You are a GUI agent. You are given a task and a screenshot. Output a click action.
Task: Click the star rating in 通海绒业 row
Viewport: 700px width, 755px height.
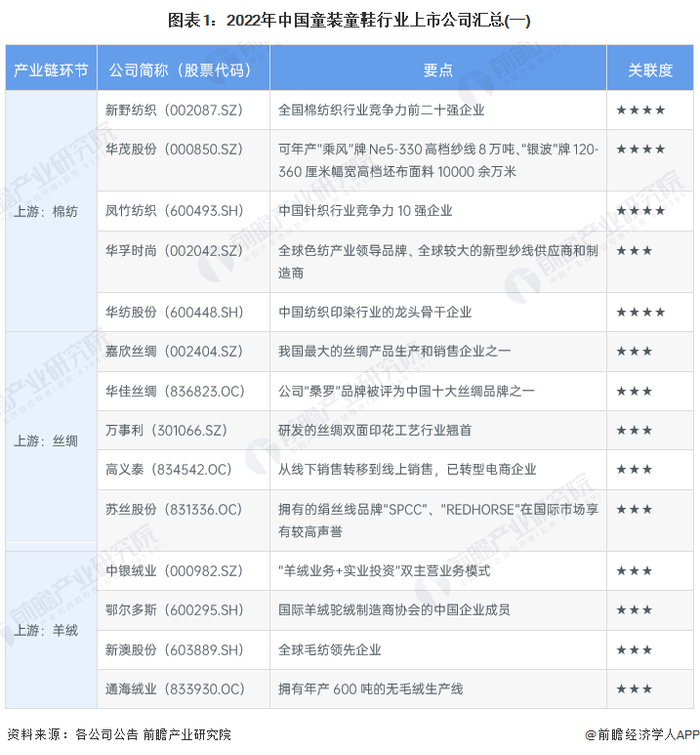[x=635, y=689]
